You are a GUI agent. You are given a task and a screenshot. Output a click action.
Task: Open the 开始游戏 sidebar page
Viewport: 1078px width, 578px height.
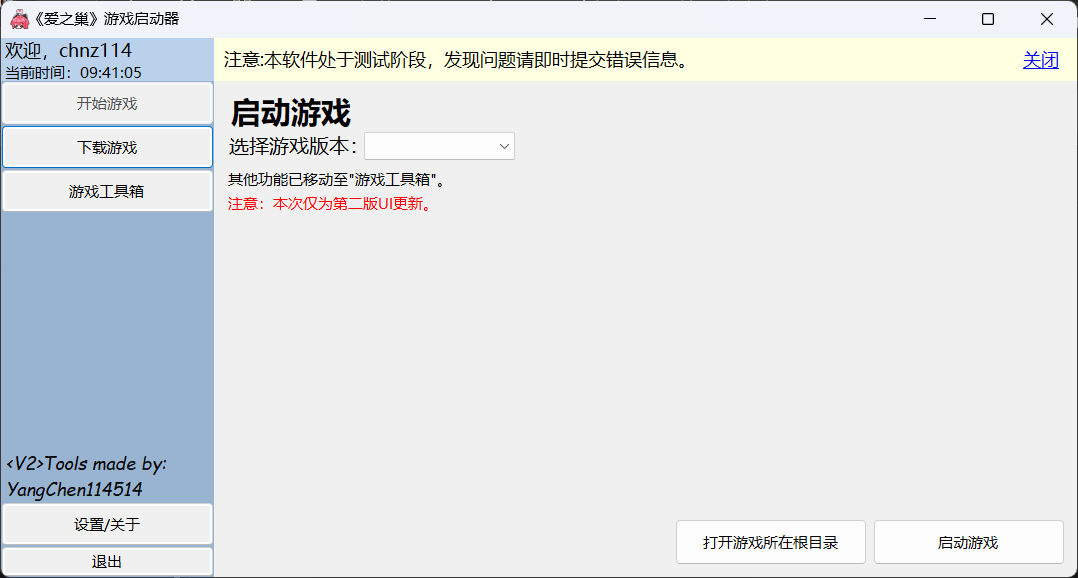tap(107, 103)
